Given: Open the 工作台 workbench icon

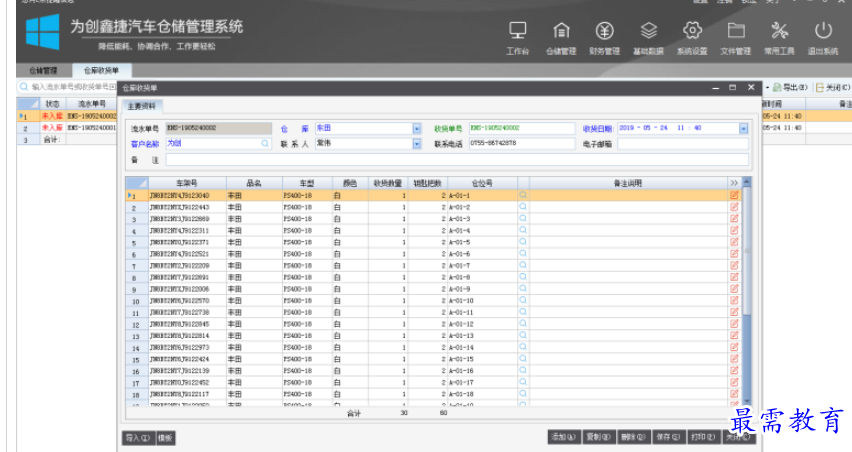Looking at the screenshot, I should [517, 37].
